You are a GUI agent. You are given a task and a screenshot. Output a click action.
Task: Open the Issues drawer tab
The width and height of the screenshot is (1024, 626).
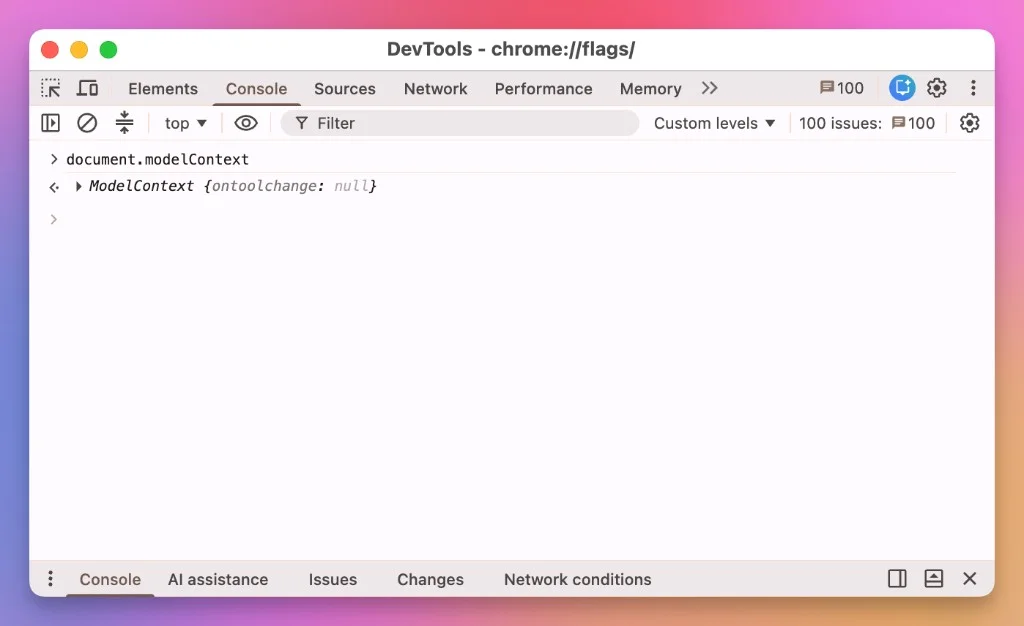[332, 580]
